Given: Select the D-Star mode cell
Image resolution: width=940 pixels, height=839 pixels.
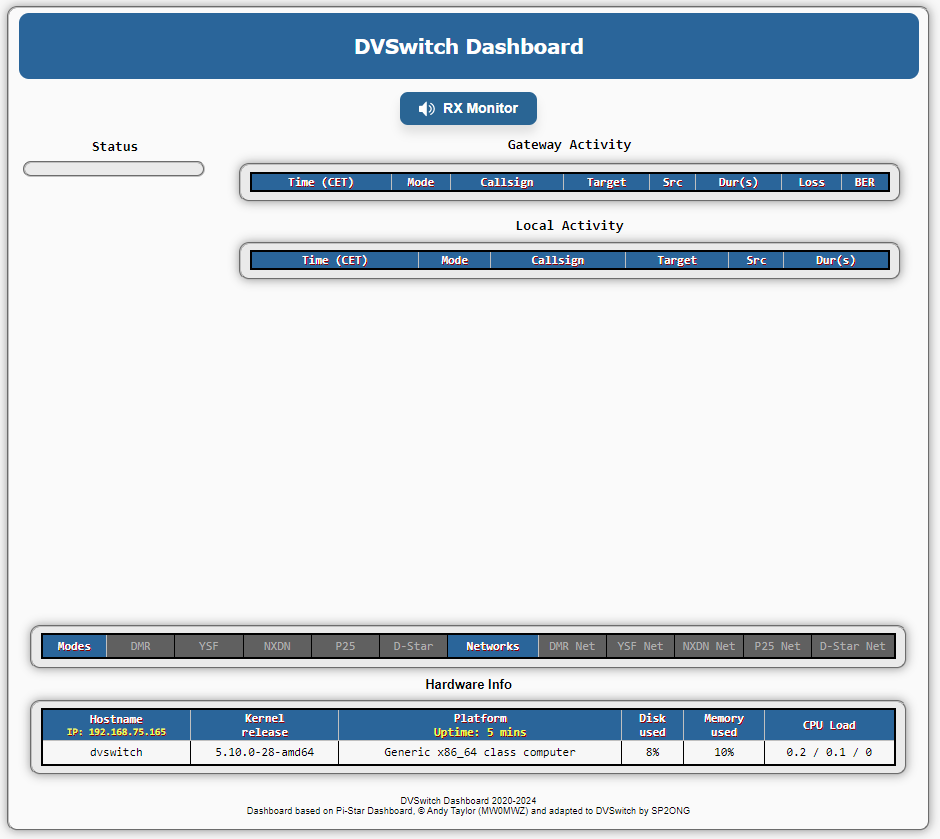Looking at the screenshot, I should (x=413, y=646).
